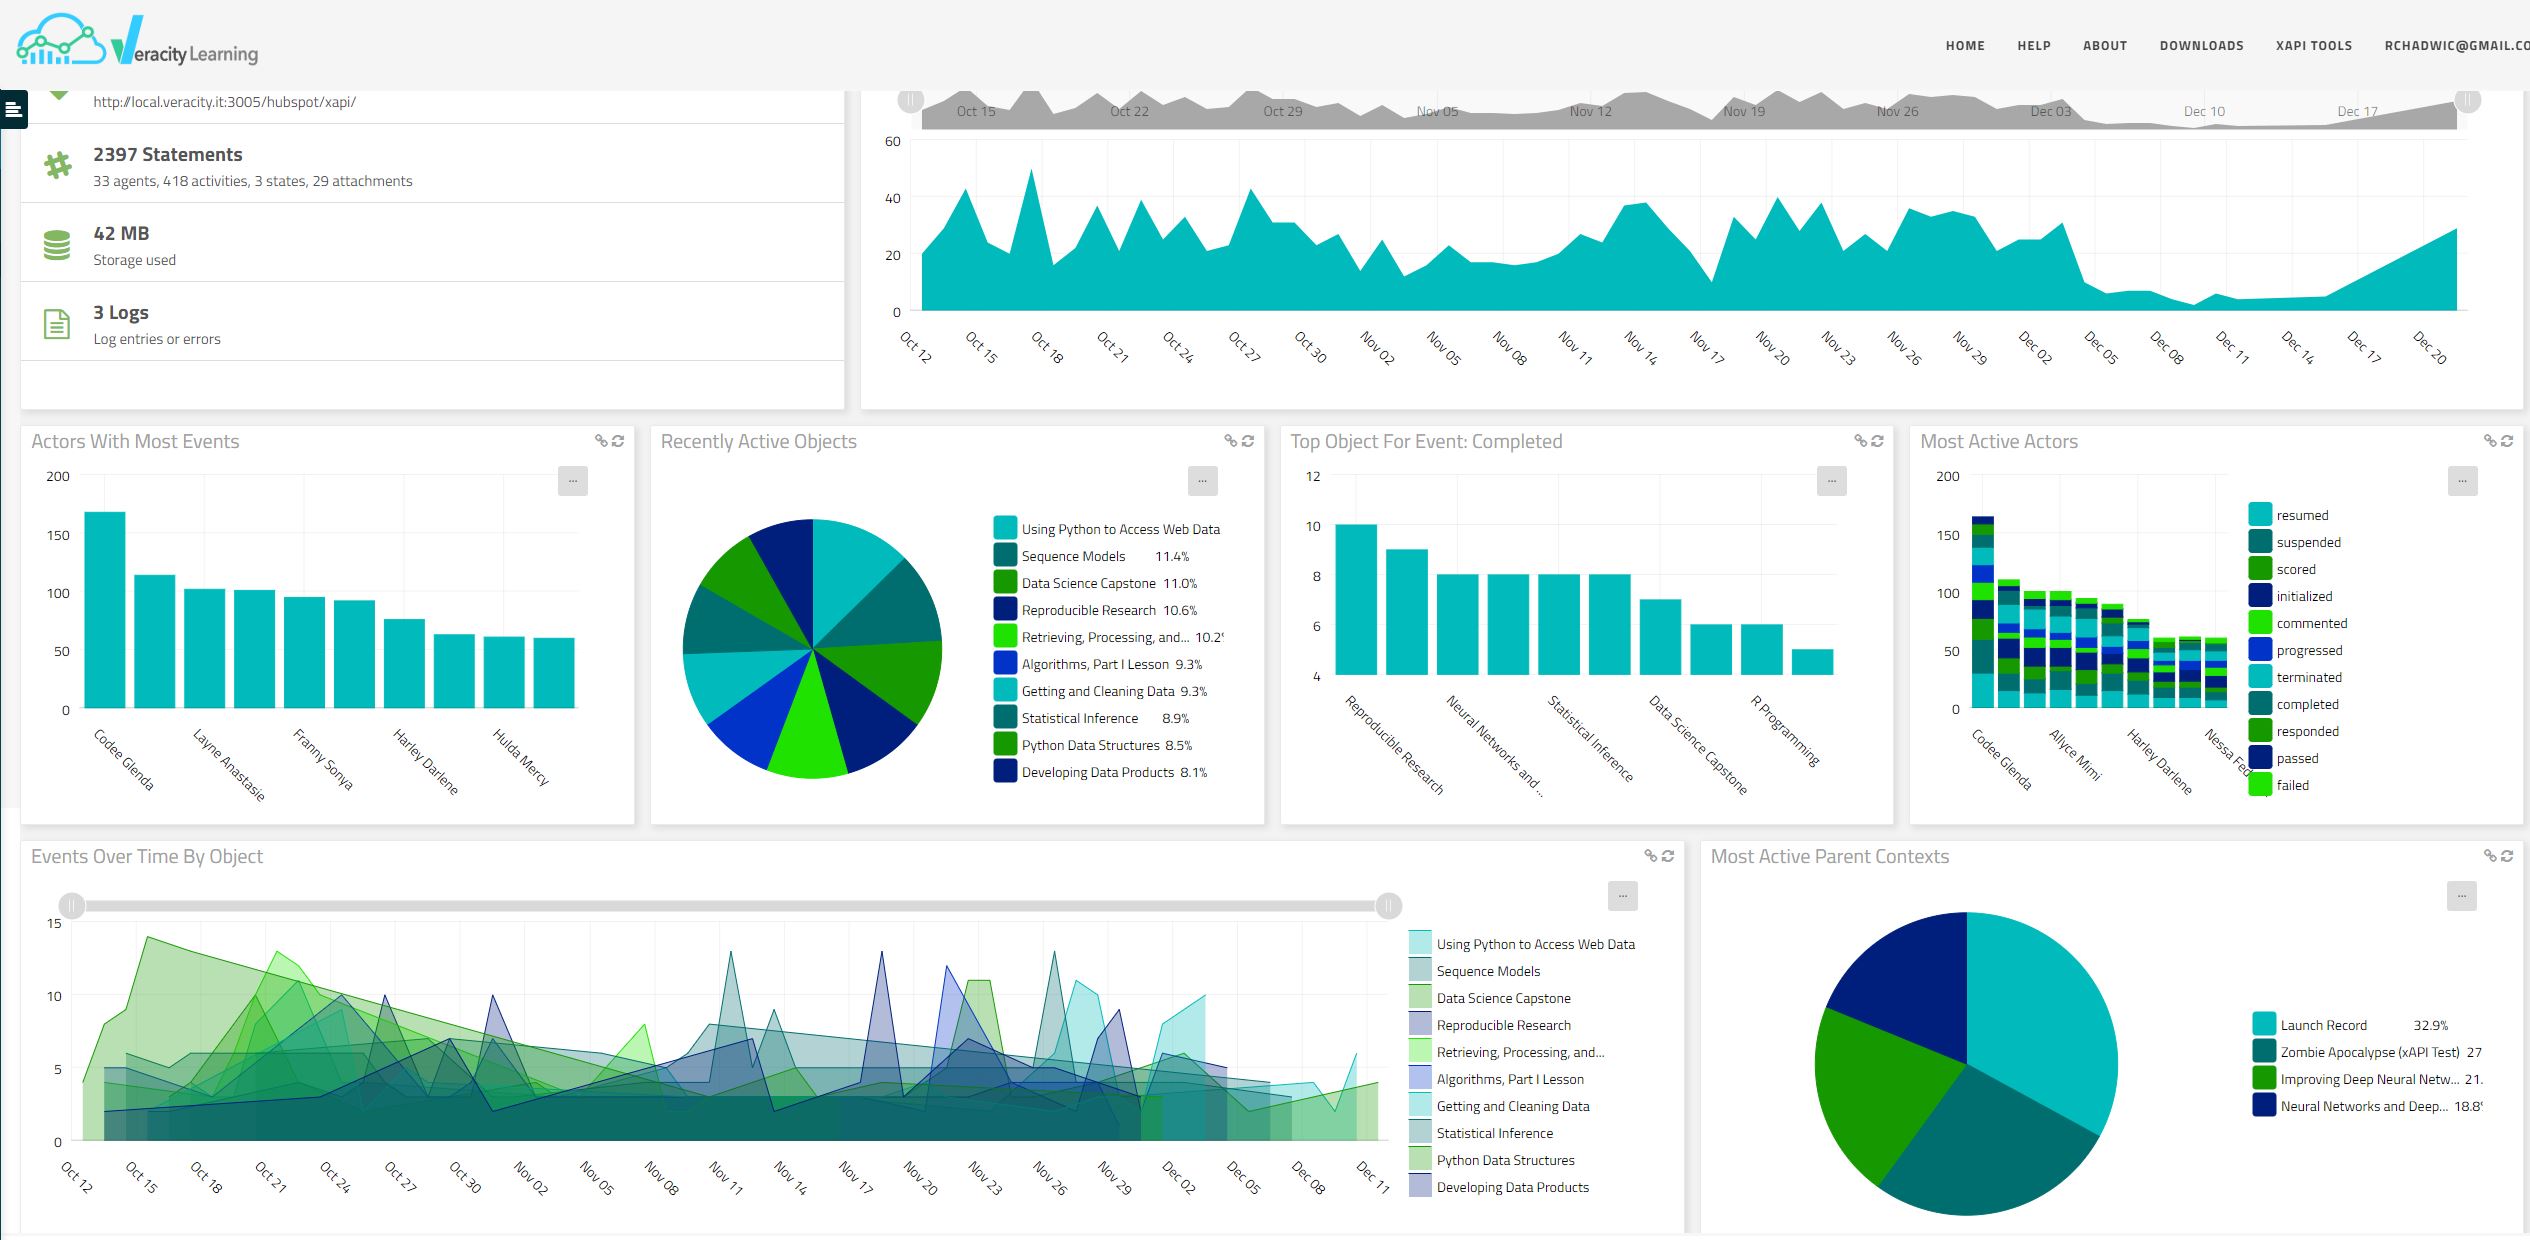Grab the left handle of the events timeline slider
Image resolution: width=2530 pixels, height=1240 pixels.
[72, 906]
